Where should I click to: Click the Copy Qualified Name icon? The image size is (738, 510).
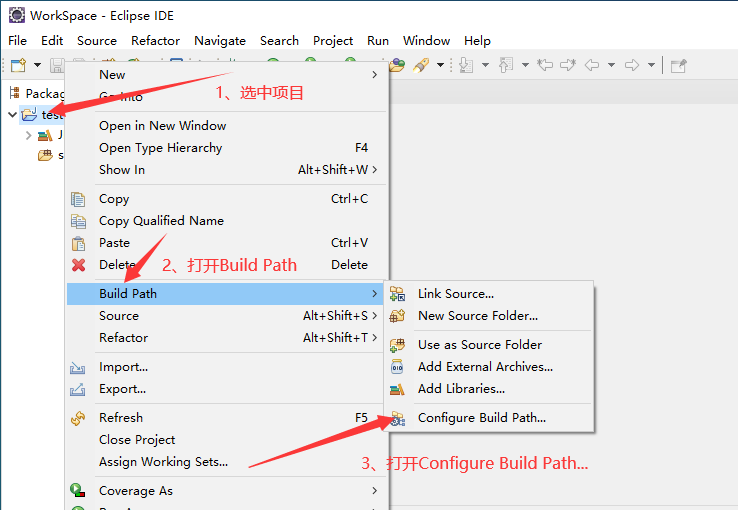tap(78, 221)
